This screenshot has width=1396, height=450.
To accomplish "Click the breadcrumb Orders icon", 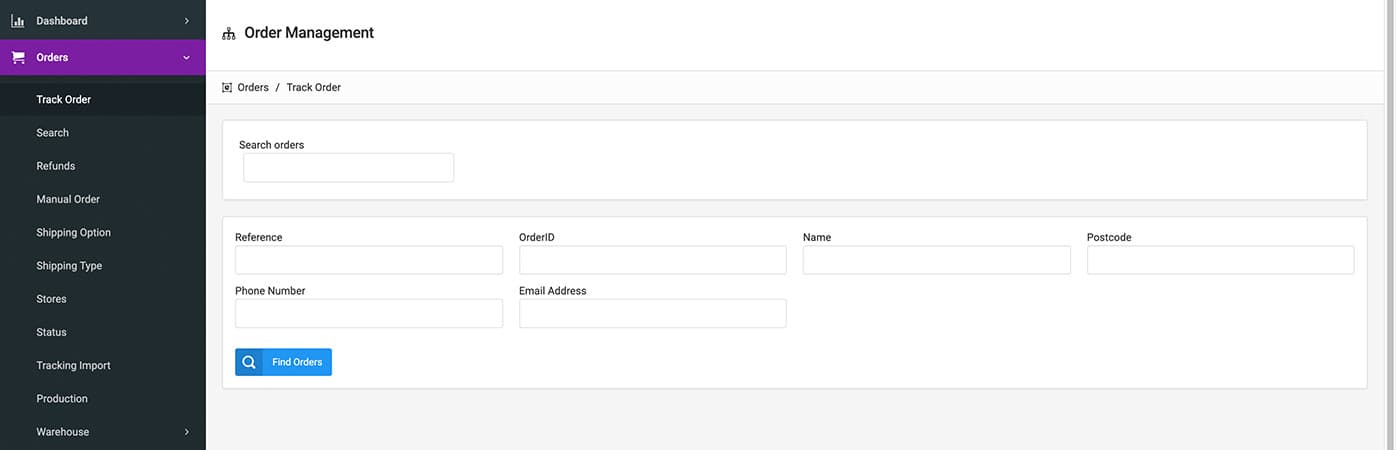I will (x=227, y=88).
